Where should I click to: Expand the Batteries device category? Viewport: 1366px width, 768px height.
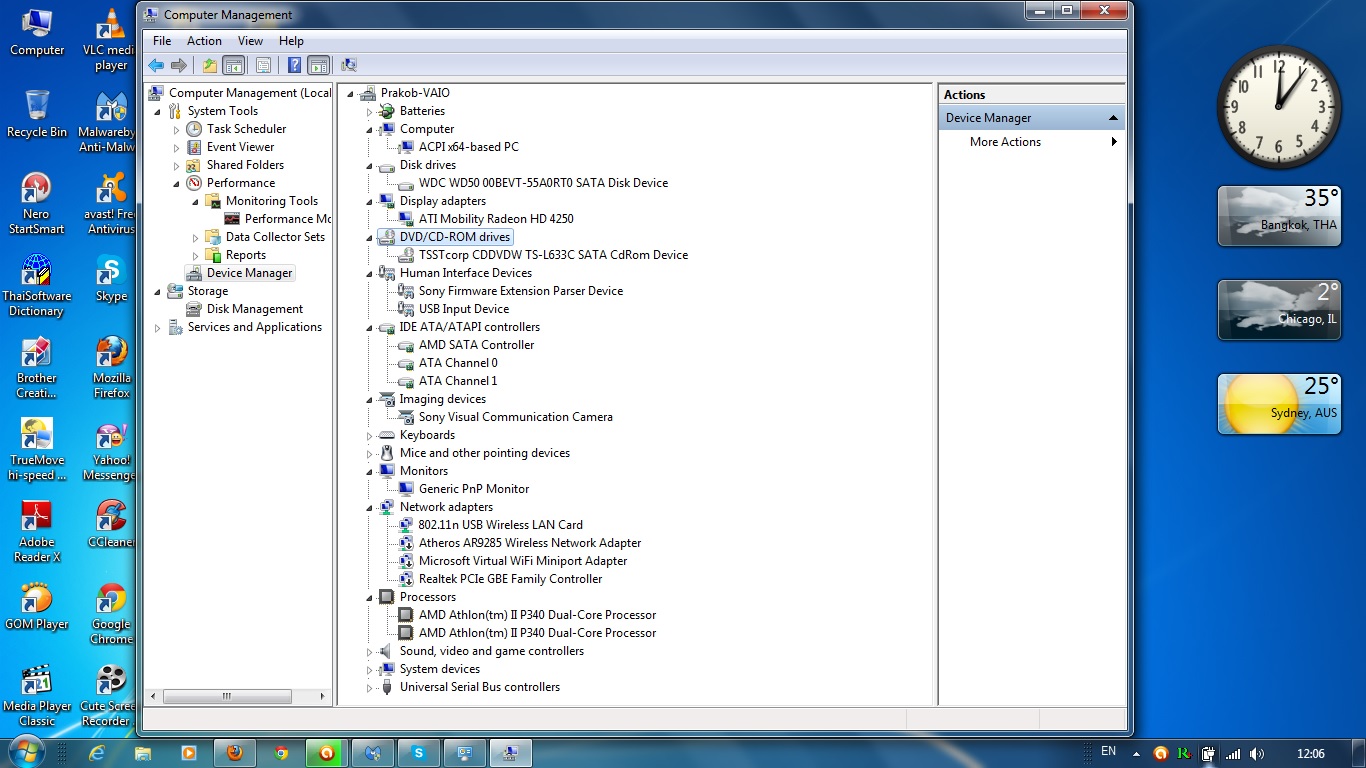click(x=369, y=111)
